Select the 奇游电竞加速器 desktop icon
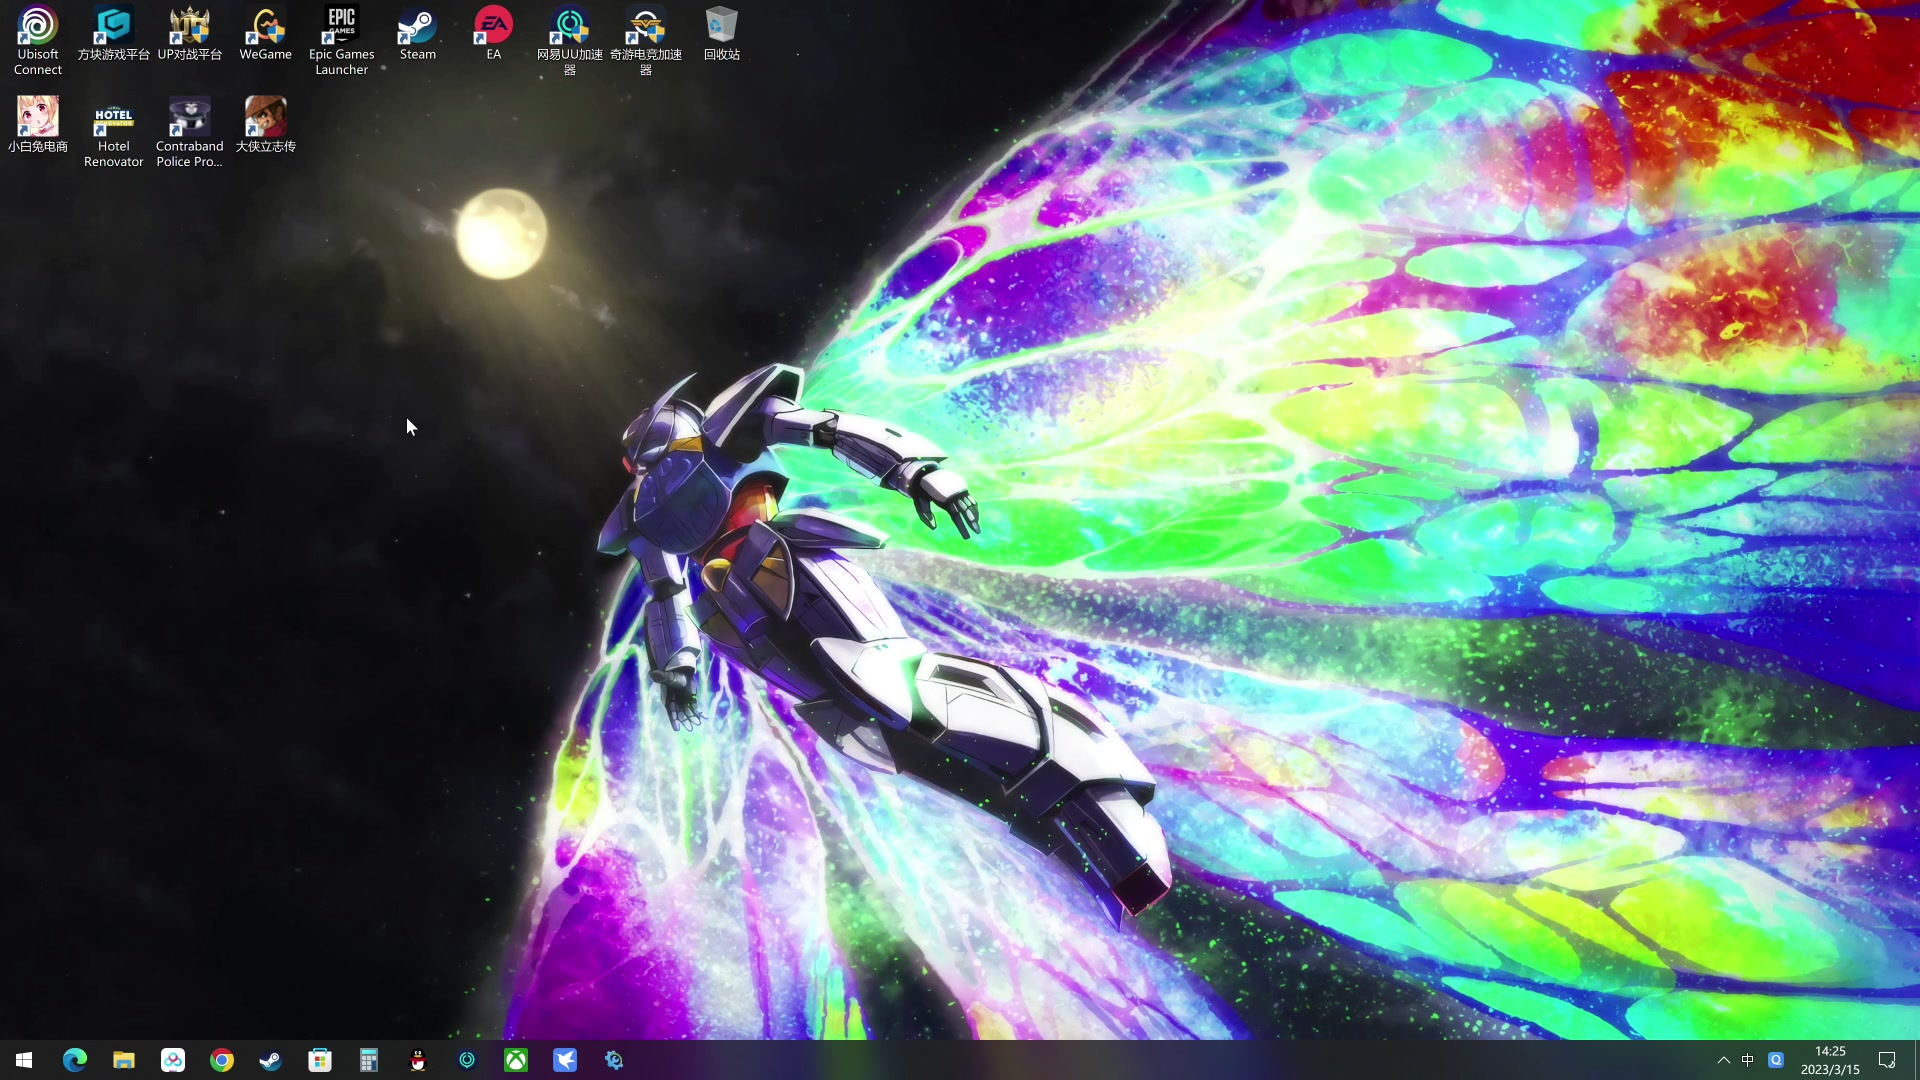1920x1080 pixels. (x=646, y=41)
